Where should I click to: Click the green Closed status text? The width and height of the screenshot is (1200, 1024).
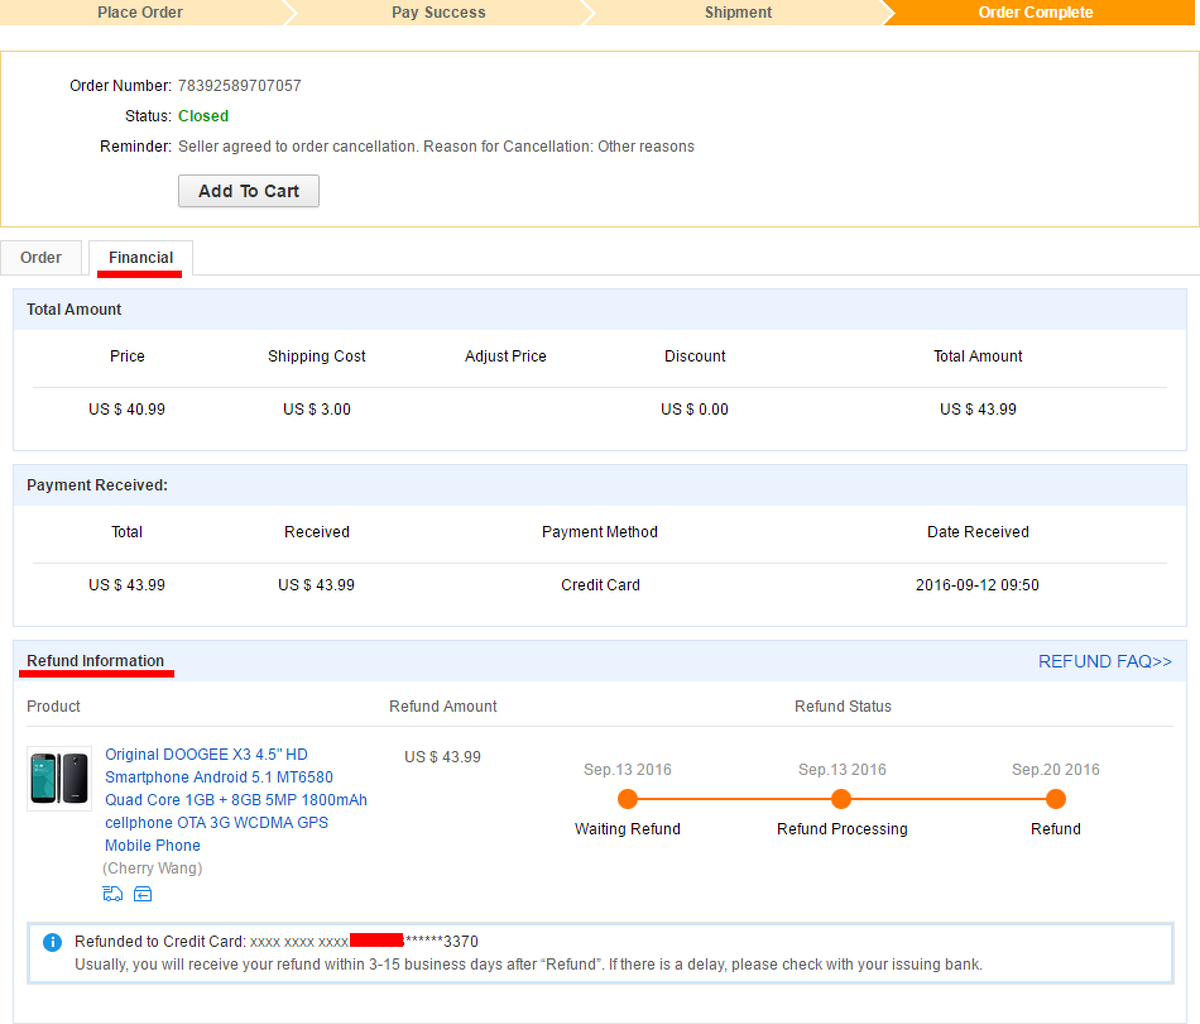click(203, 116)
